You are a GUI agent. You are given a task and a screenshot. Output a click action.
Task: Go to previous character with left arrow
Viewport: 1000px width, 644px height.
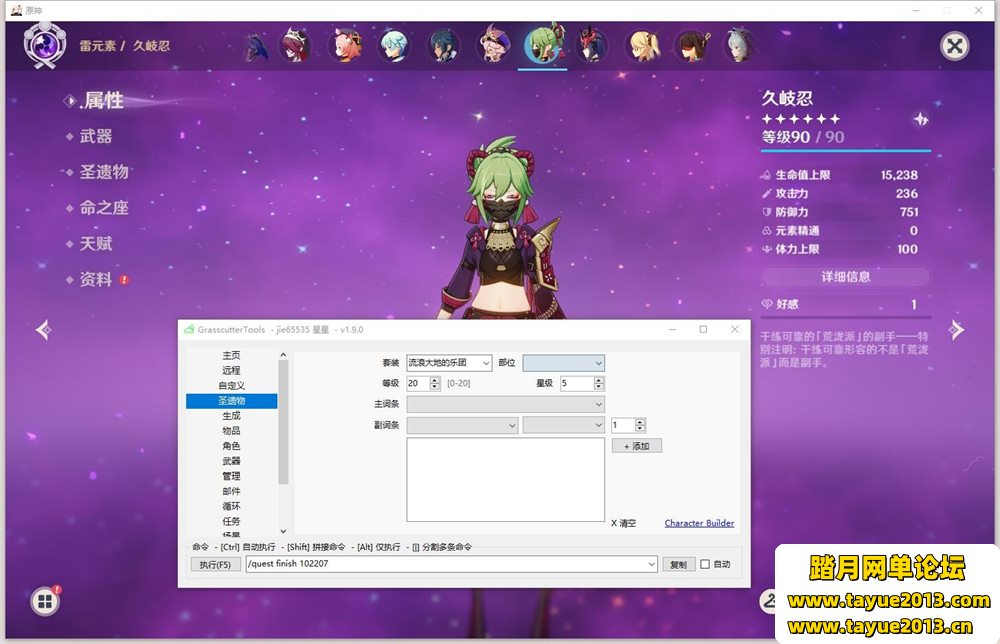(43, 329)
